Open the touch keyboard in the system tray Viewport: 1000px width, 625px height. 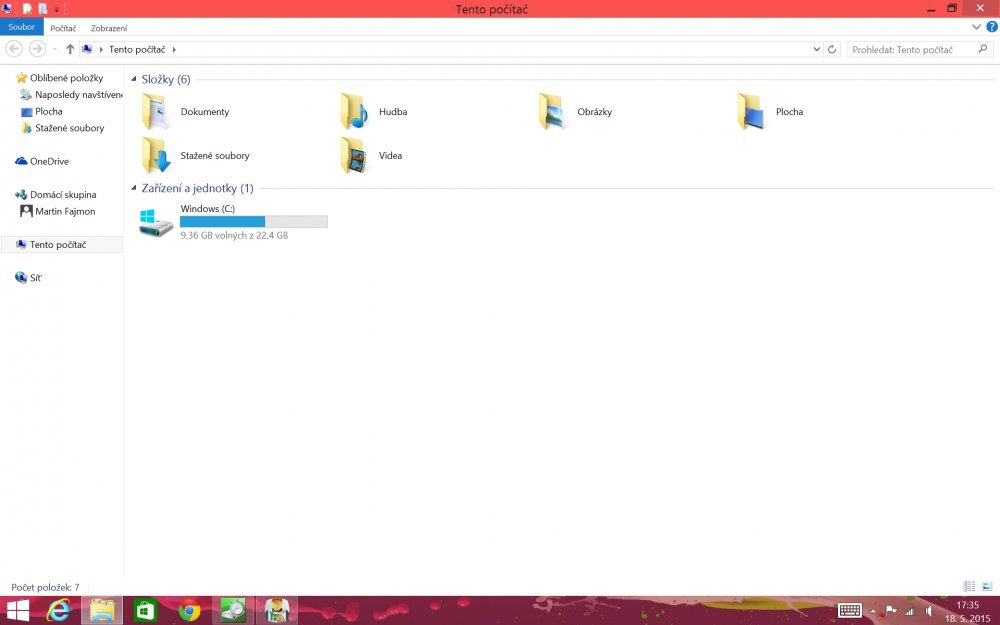[x=850, y=610]
